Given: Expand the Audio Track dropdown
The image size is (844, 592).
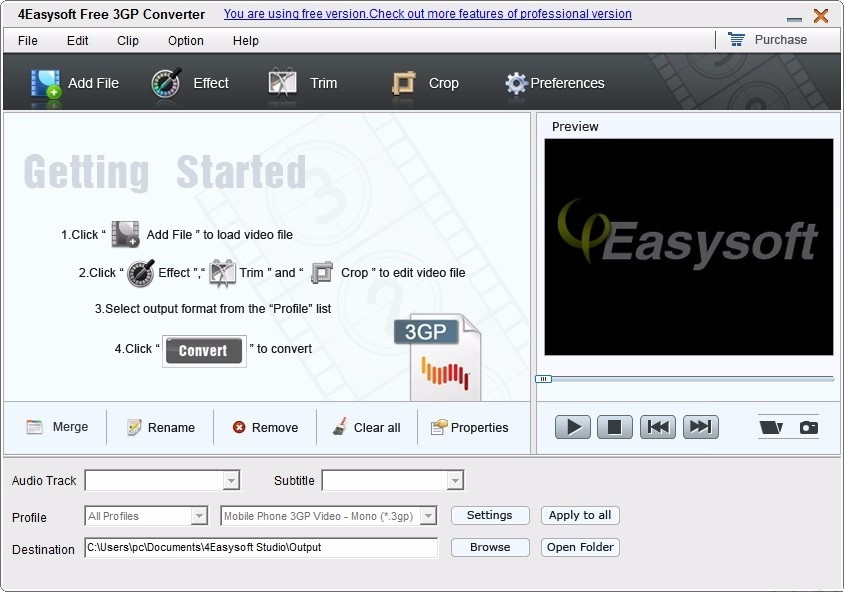Looking at the screenshot, I should point(231,480).
